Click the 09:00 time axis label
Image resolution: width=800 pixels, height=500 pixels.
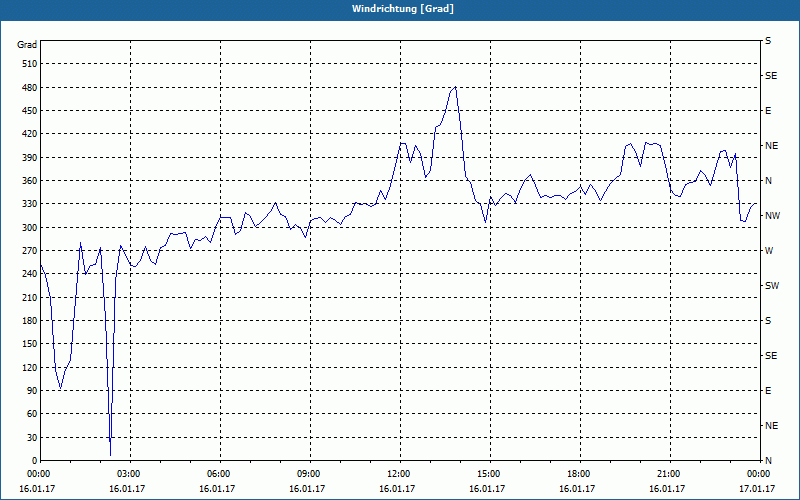[x=308, y=473]
